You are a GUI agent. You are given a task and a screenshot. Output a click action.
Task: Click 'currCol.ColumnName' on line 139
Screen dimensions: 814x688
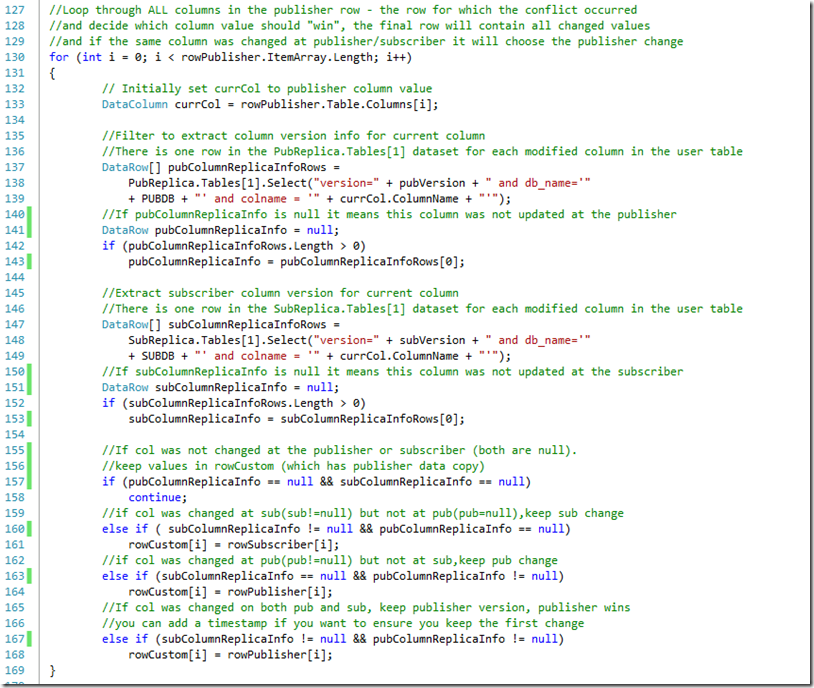[399, 199]
